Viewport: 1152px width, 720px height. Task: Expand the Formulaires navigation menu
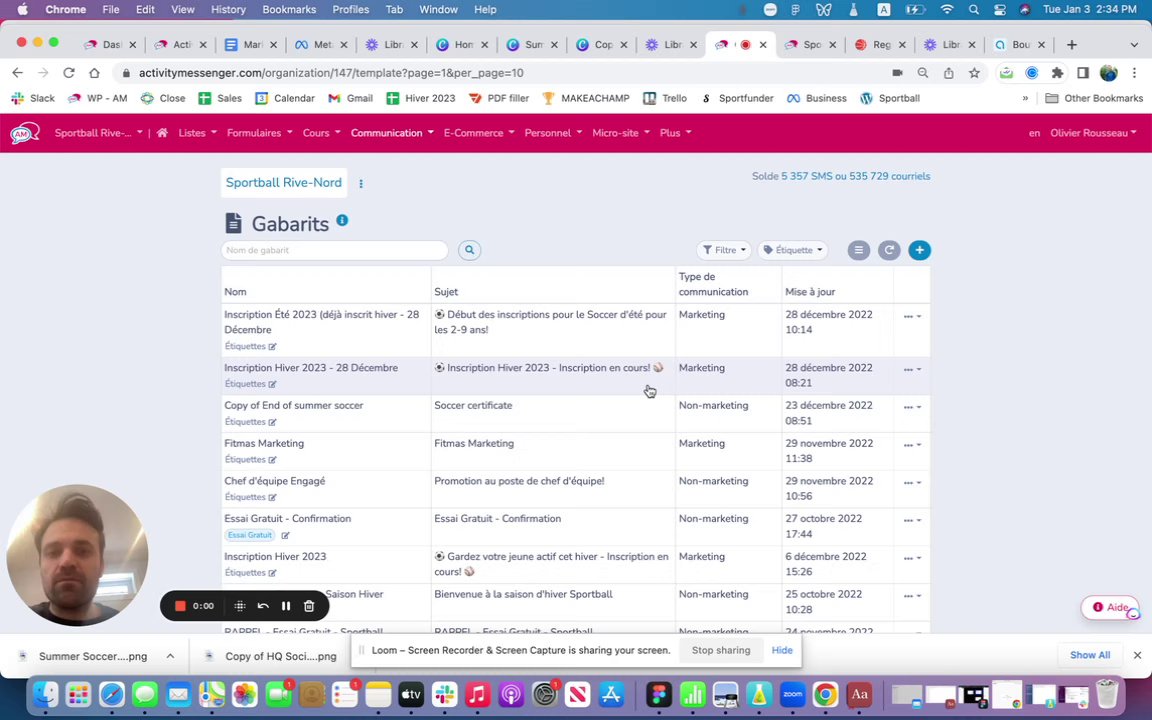pos(259,133)
